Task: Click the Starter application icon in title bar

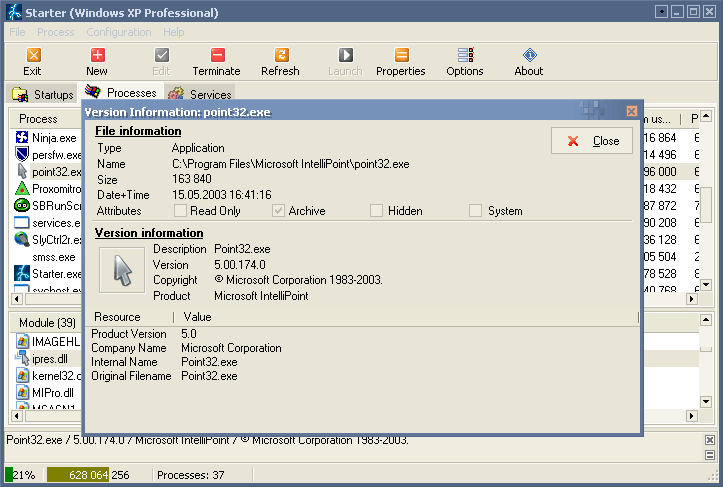Action: (14, 12)
